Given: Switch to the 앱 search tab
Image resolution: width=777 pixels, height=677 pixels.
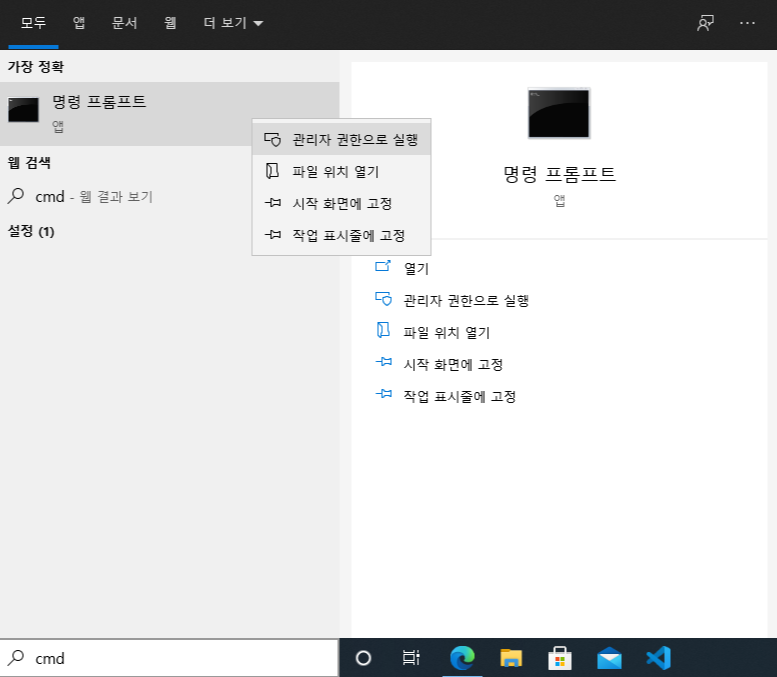Looking at the screenshot, I should click(x=79, y=23).
